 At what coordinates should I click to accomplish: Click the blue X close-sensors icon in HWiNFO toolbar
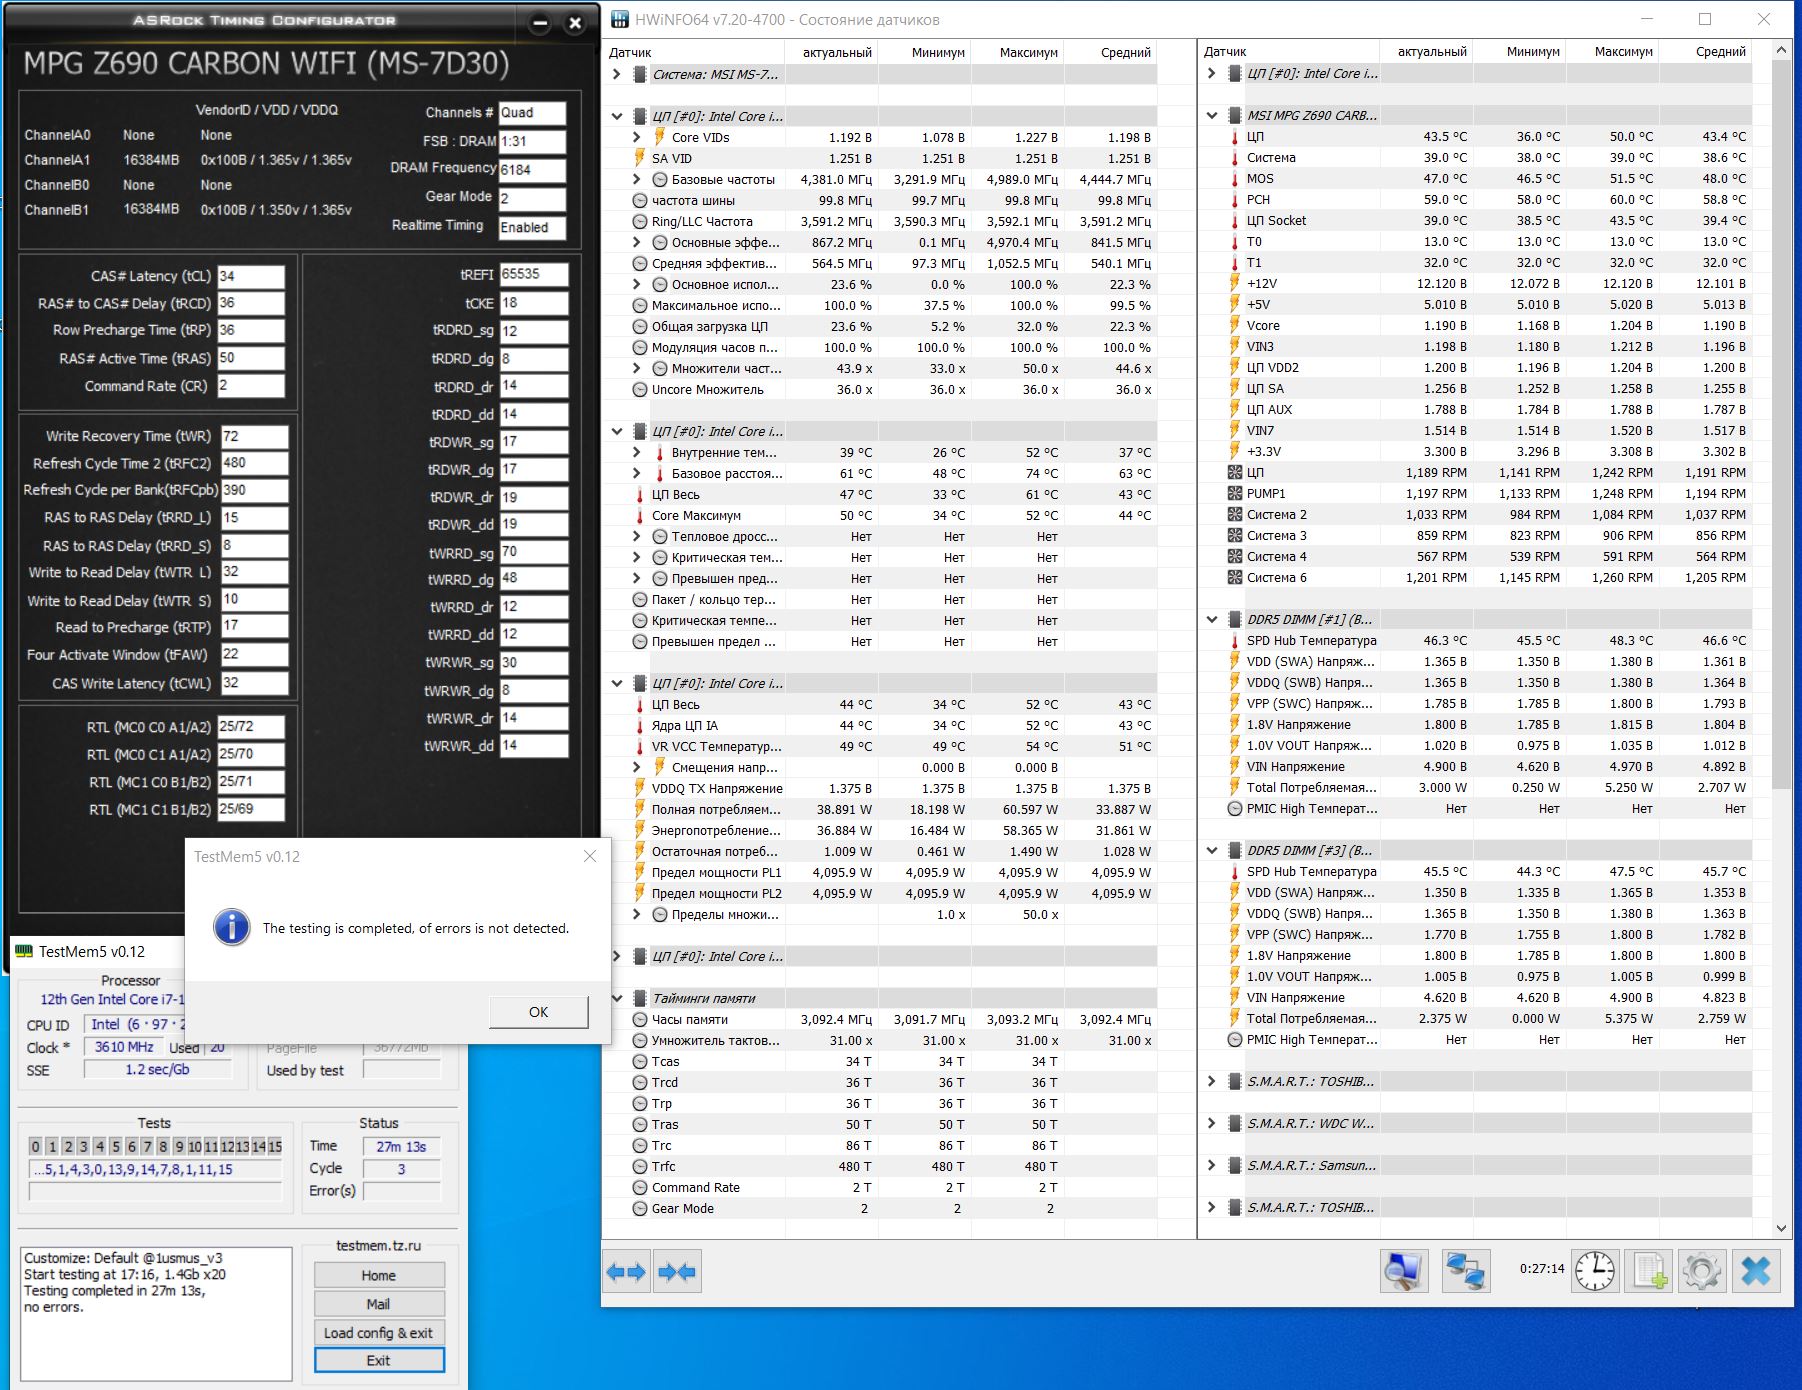coord(1755,1272)
